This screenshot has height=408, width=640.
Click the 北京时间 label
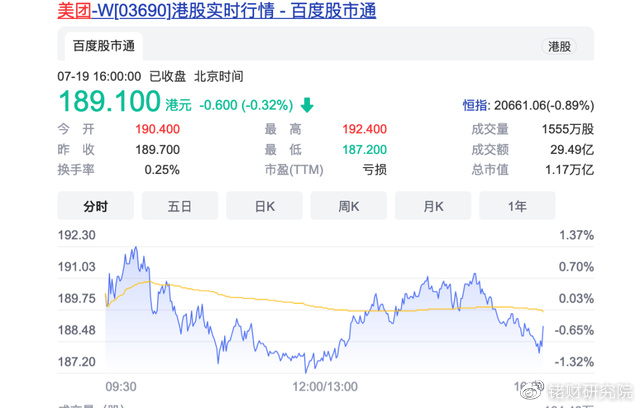[218, 76]
